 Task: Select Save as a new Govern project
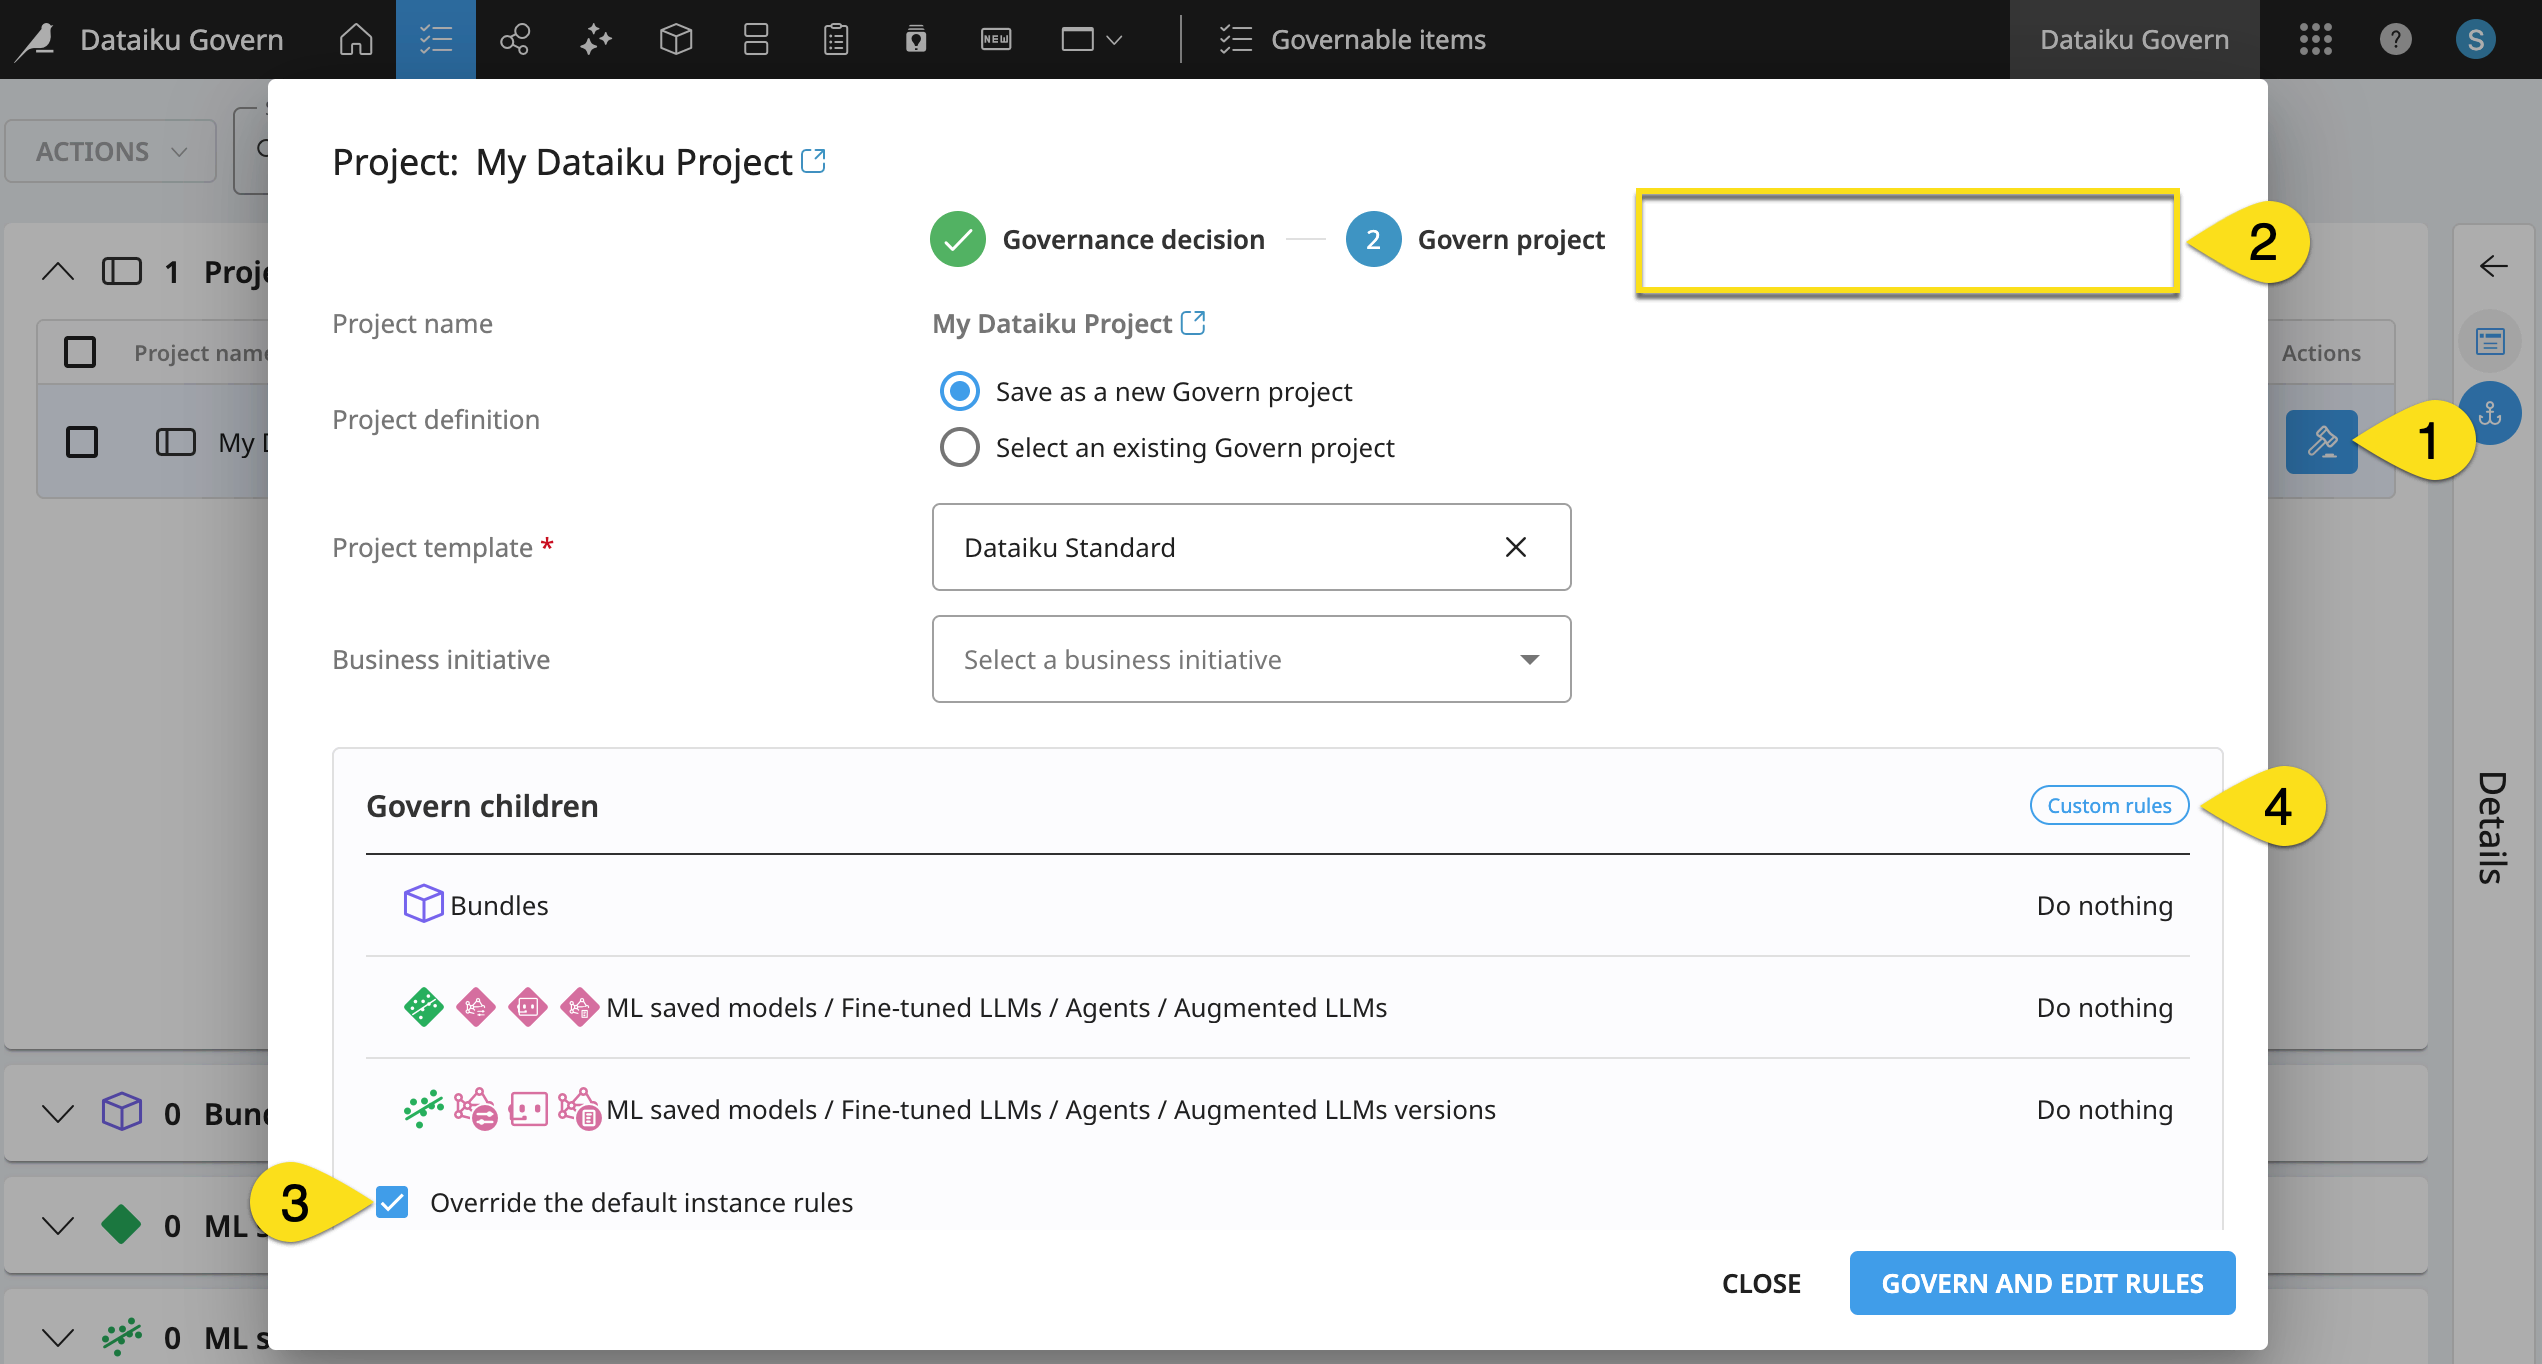coord(960,392)
